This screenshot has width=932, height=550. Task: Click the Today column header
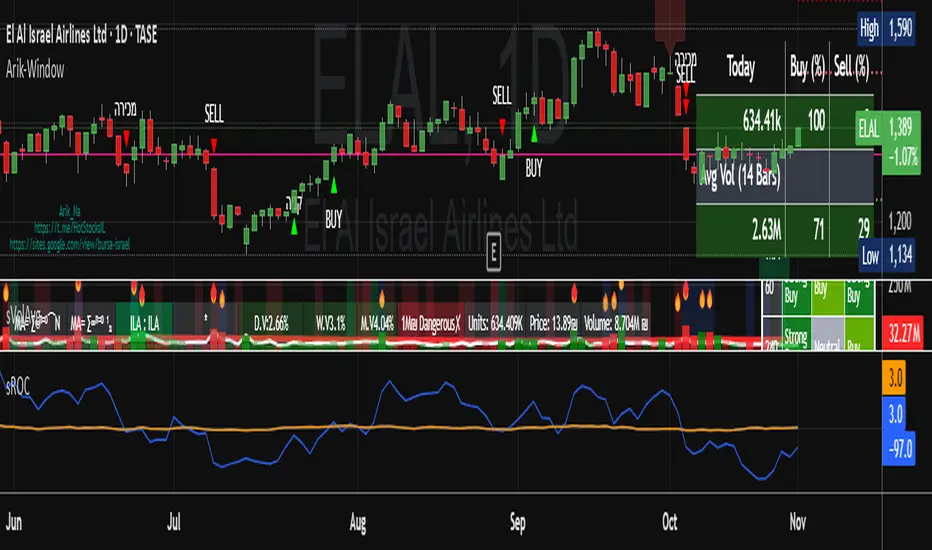[741, 67]
